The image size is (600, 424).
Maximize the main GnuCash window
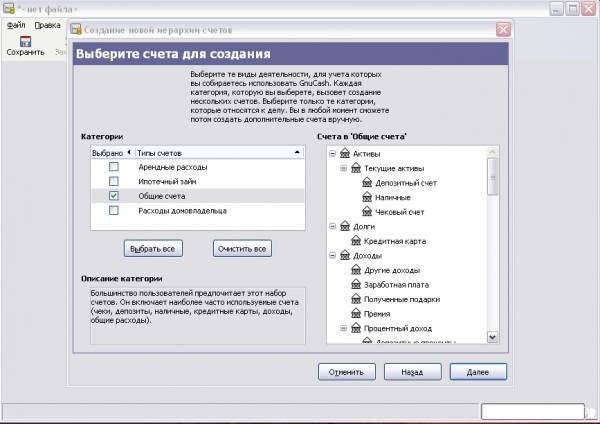(x=572, y=8)
